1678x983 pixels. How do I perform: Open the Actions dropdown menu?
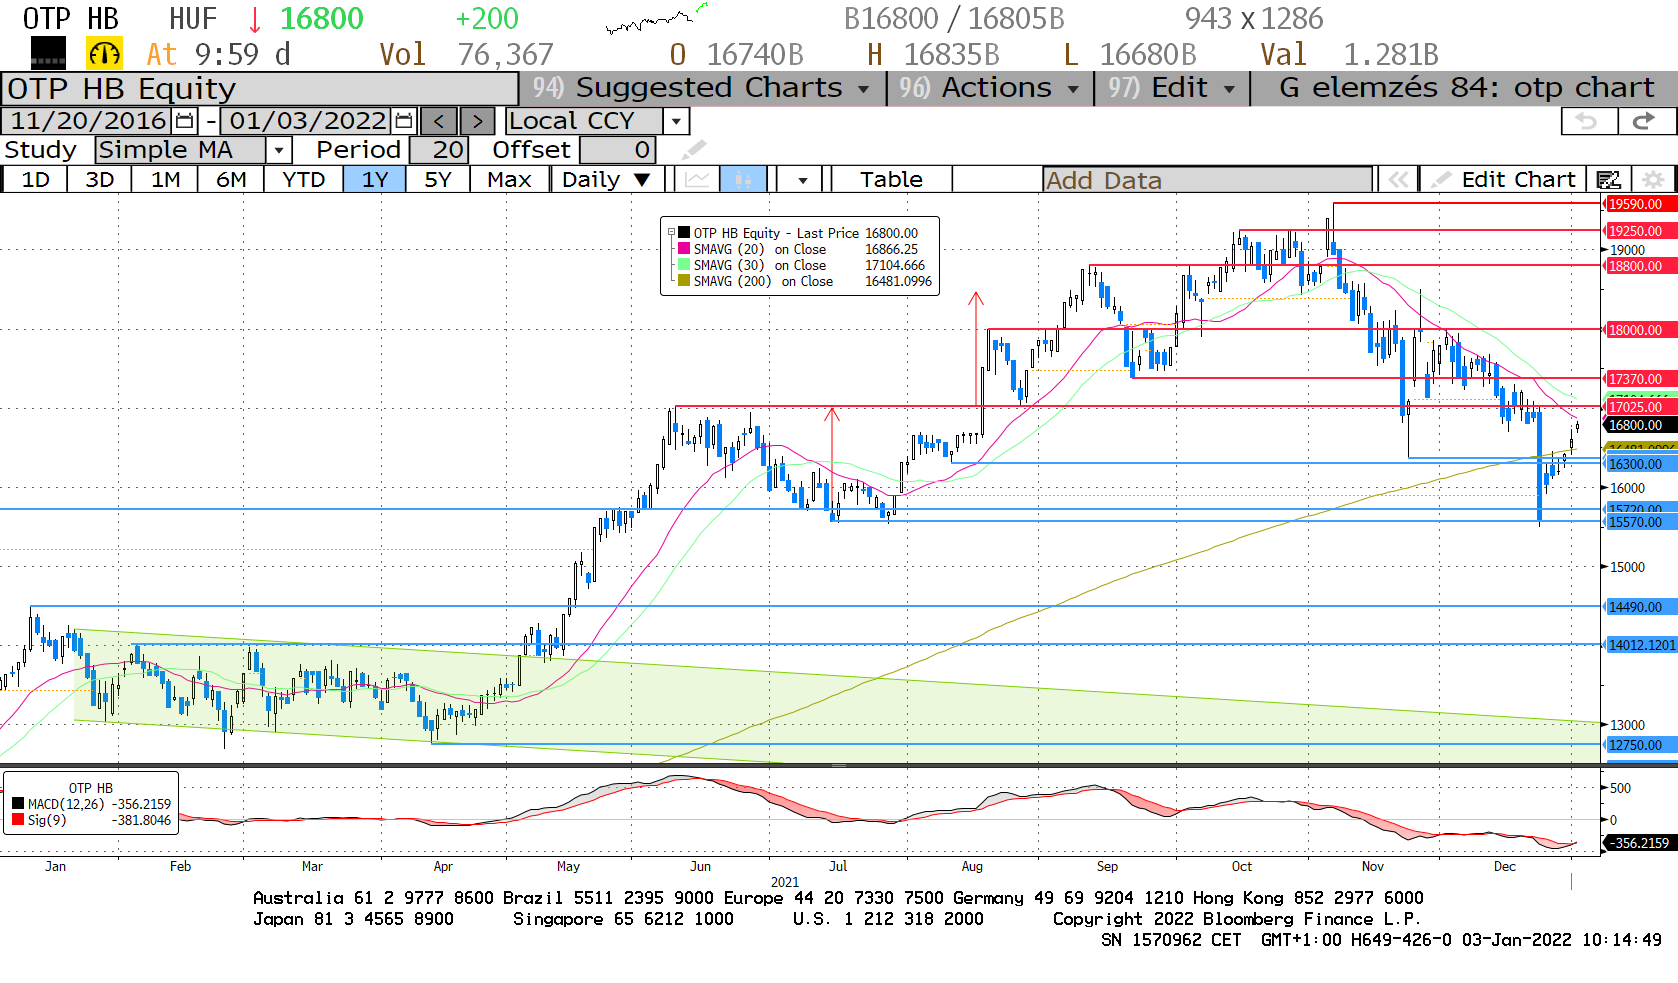[990, 88]
